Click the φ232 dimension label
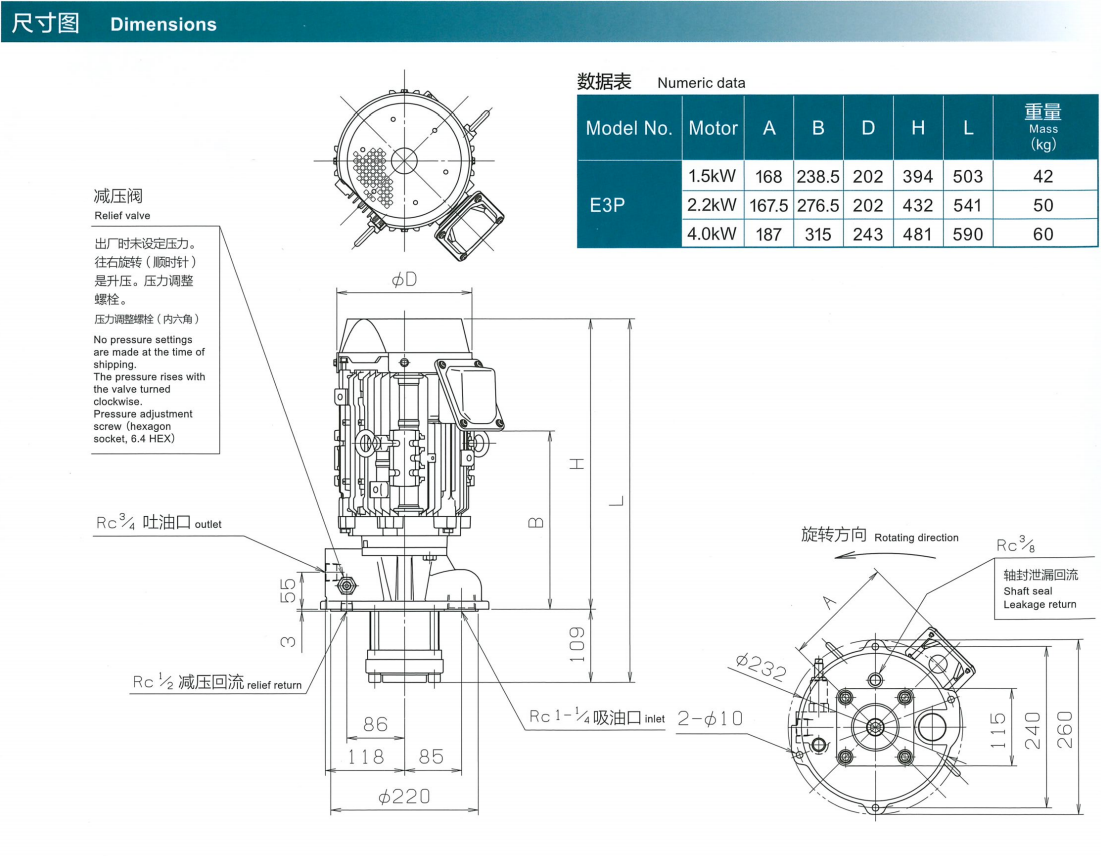Image resolution: width=1101 pixels, height=856 pixels. [x=760, y=667]
